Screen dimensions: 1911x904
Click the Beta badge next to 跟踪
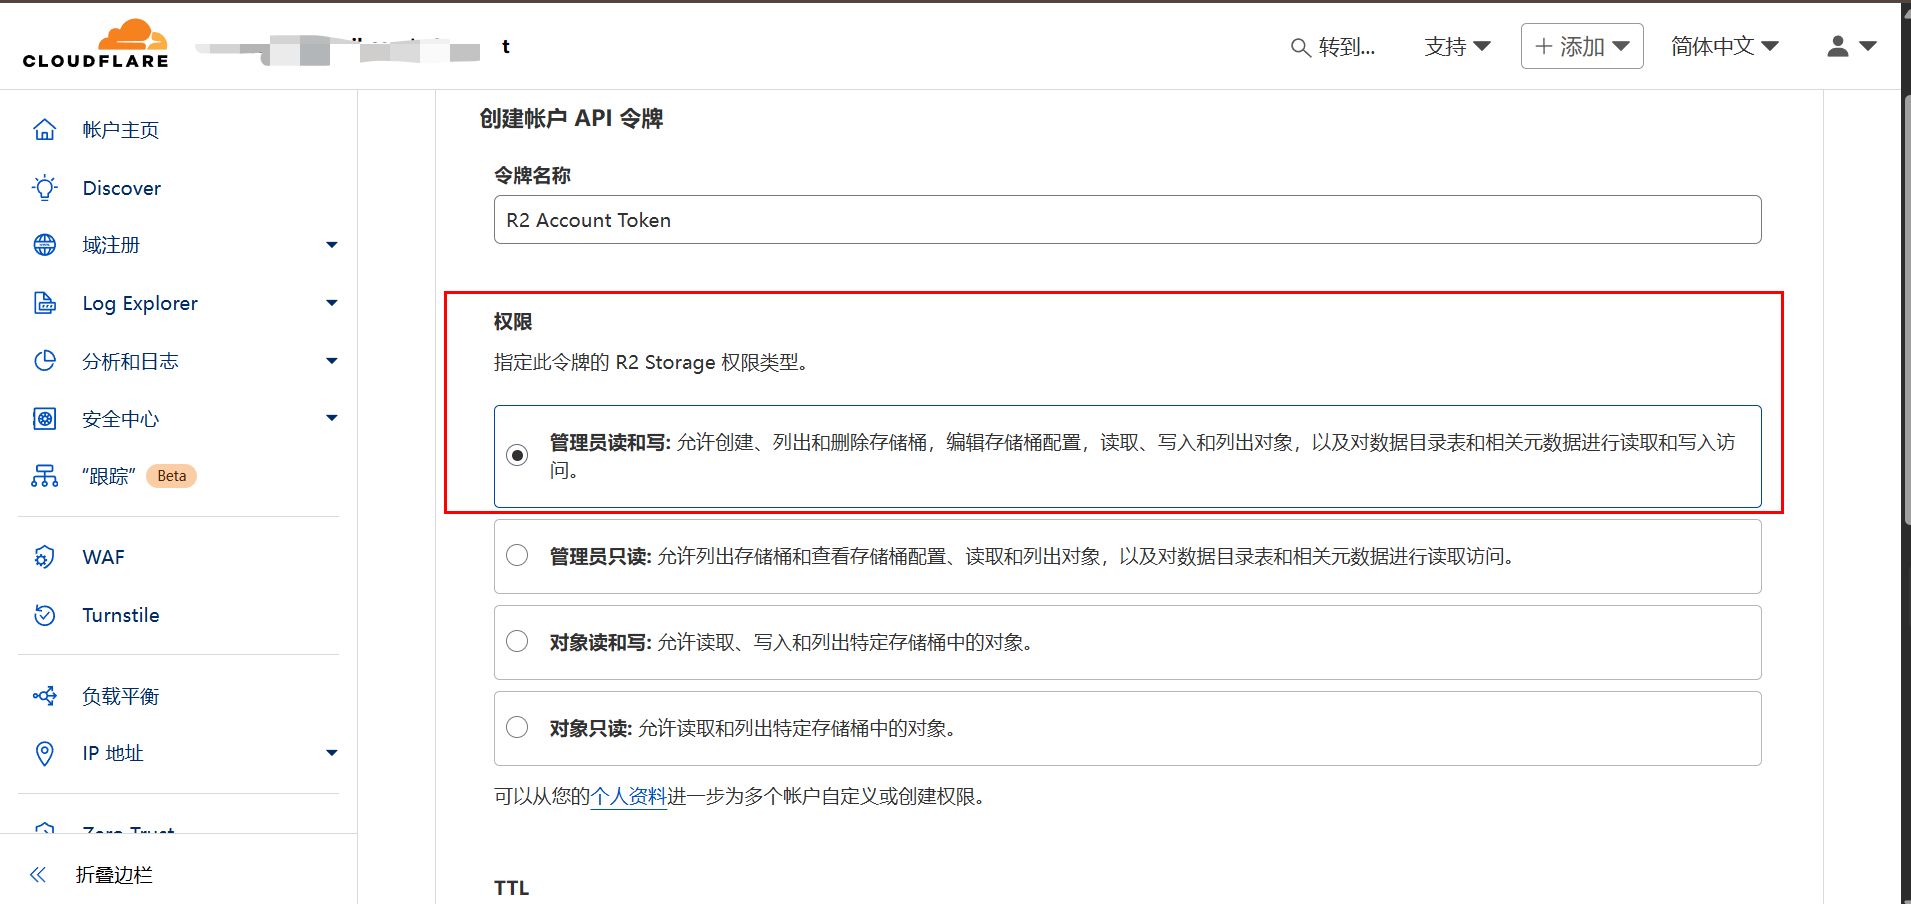coord(172,476)
